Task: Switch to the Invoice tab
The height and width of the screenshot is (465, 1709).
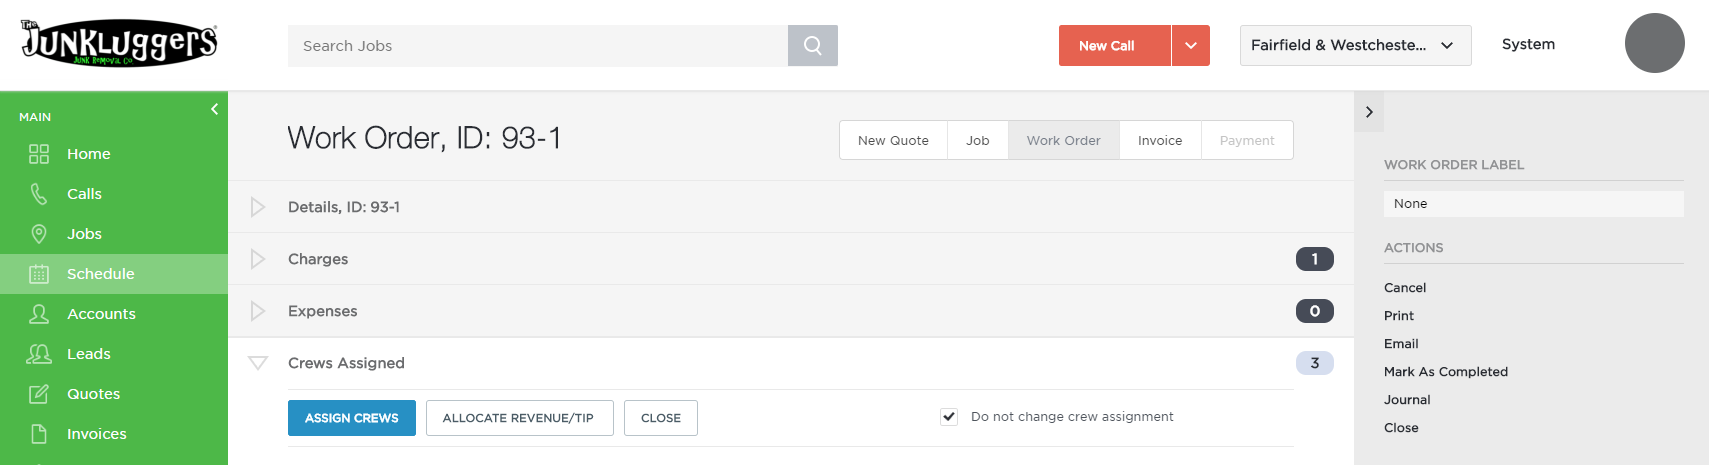Action: coord(1160,140)
